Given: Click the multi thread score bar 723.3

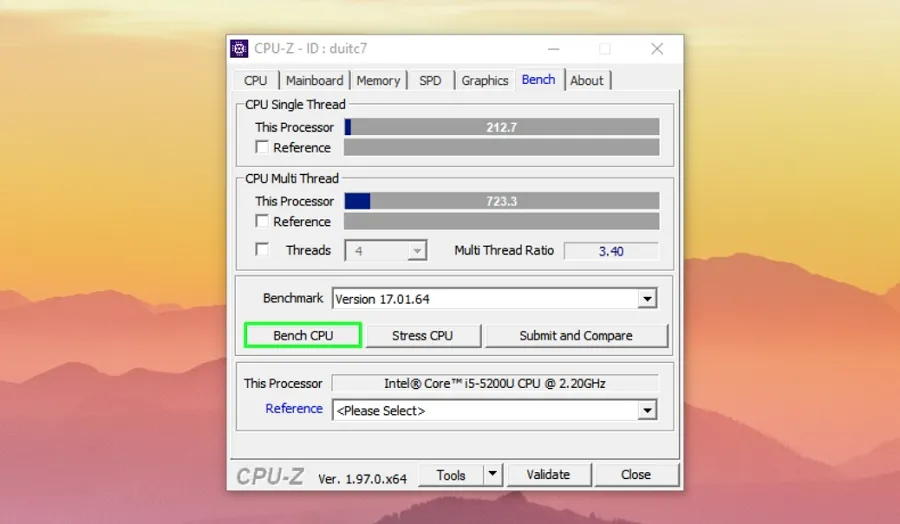Looking at the screenshot, I should click(x=502, y=201).
